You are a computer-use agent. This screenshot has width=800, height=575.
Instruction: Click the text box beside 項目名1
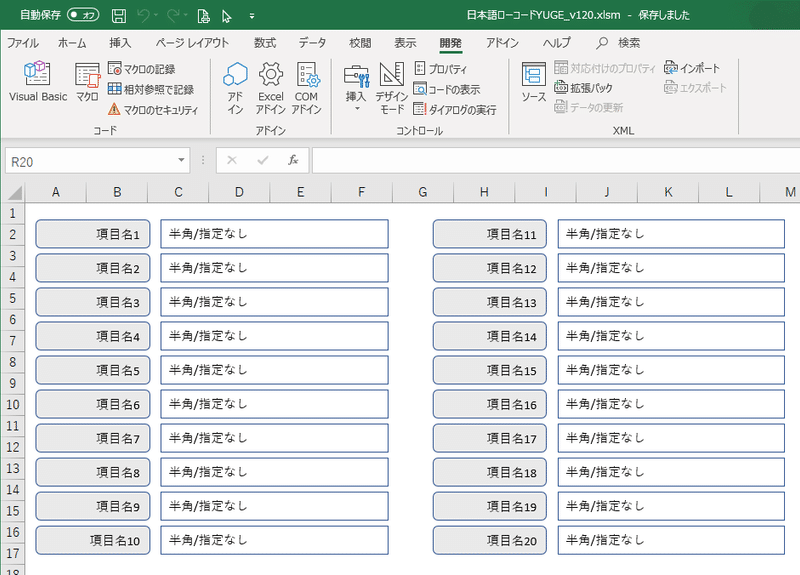click(x=274, y=234)
